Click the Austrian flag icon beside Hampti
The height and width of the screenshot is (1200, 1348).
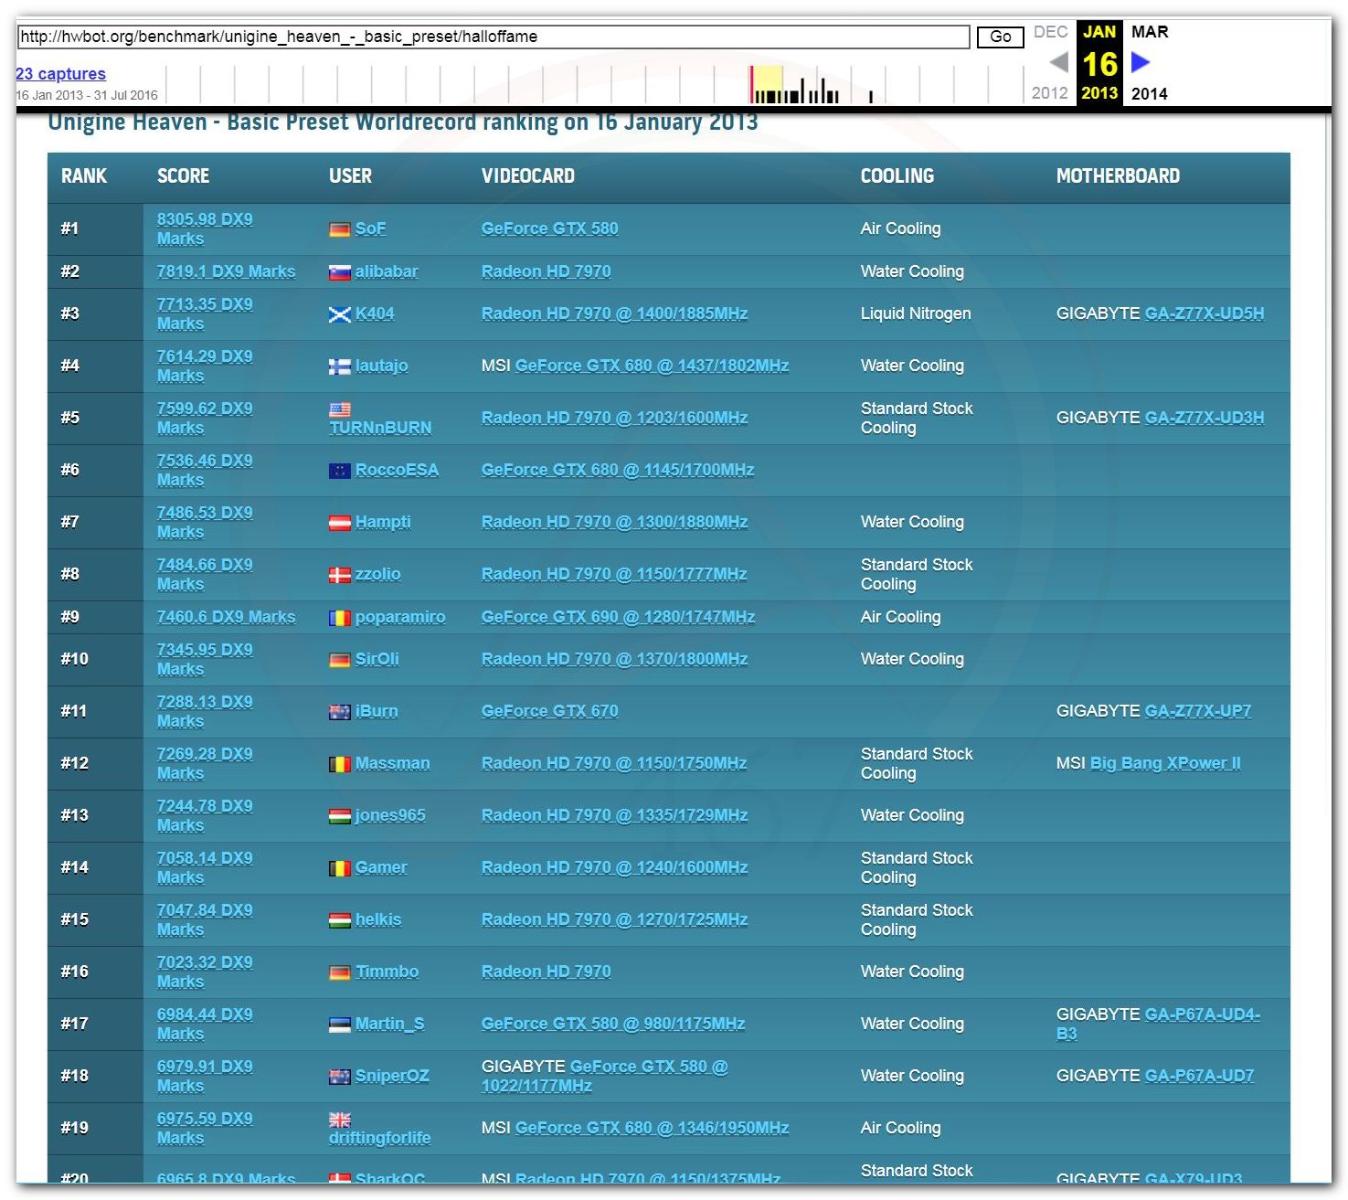click(339, 522)
